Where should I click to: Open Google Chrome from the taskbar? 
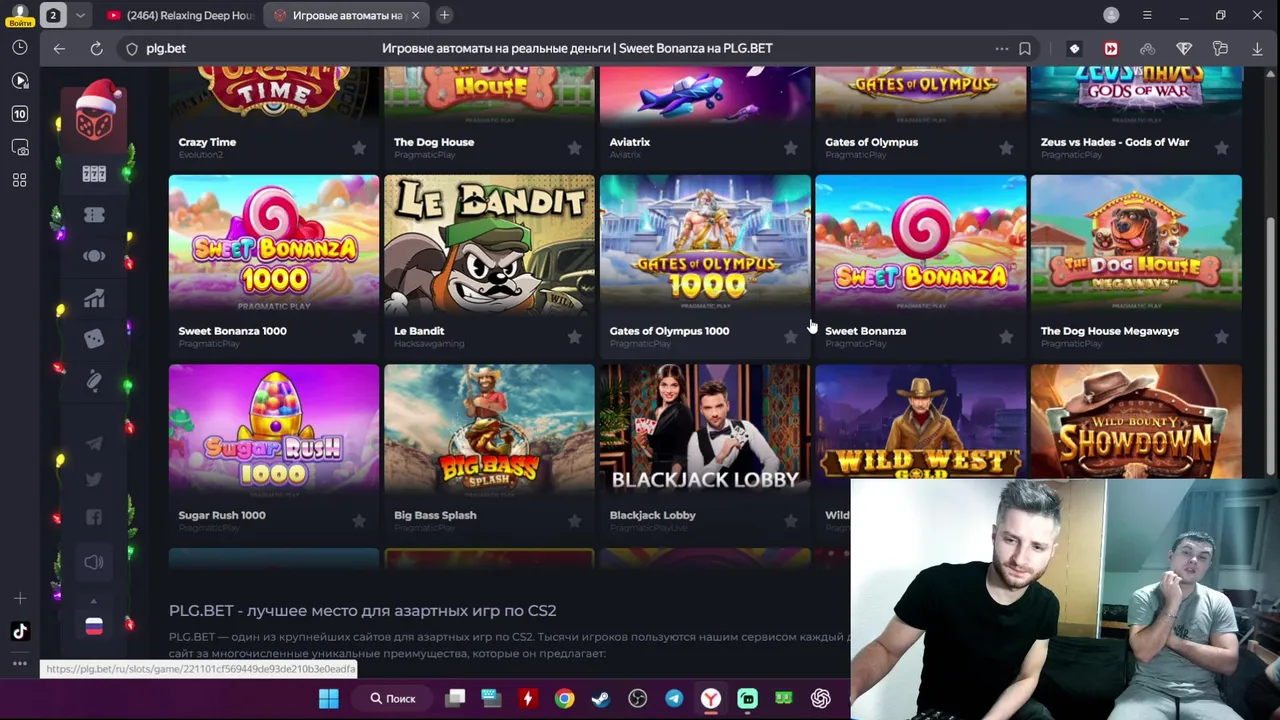point(565,698)
